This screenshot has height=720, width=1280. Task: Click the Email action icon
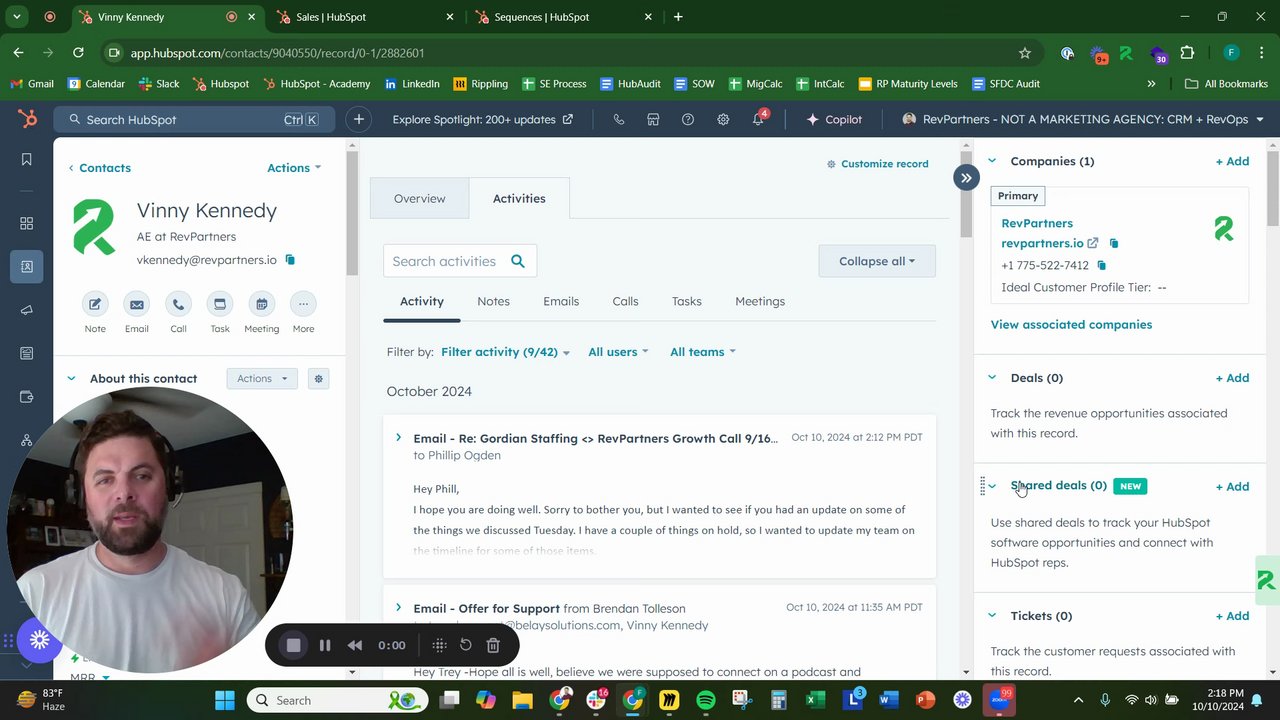tap(137, 304)
